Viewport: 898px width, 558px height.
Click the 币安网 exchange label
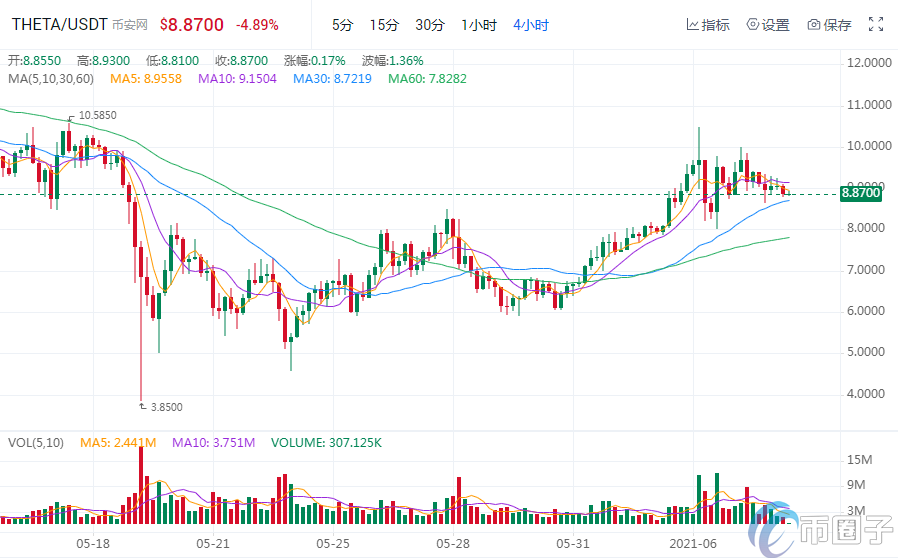(x=126, y=25)
